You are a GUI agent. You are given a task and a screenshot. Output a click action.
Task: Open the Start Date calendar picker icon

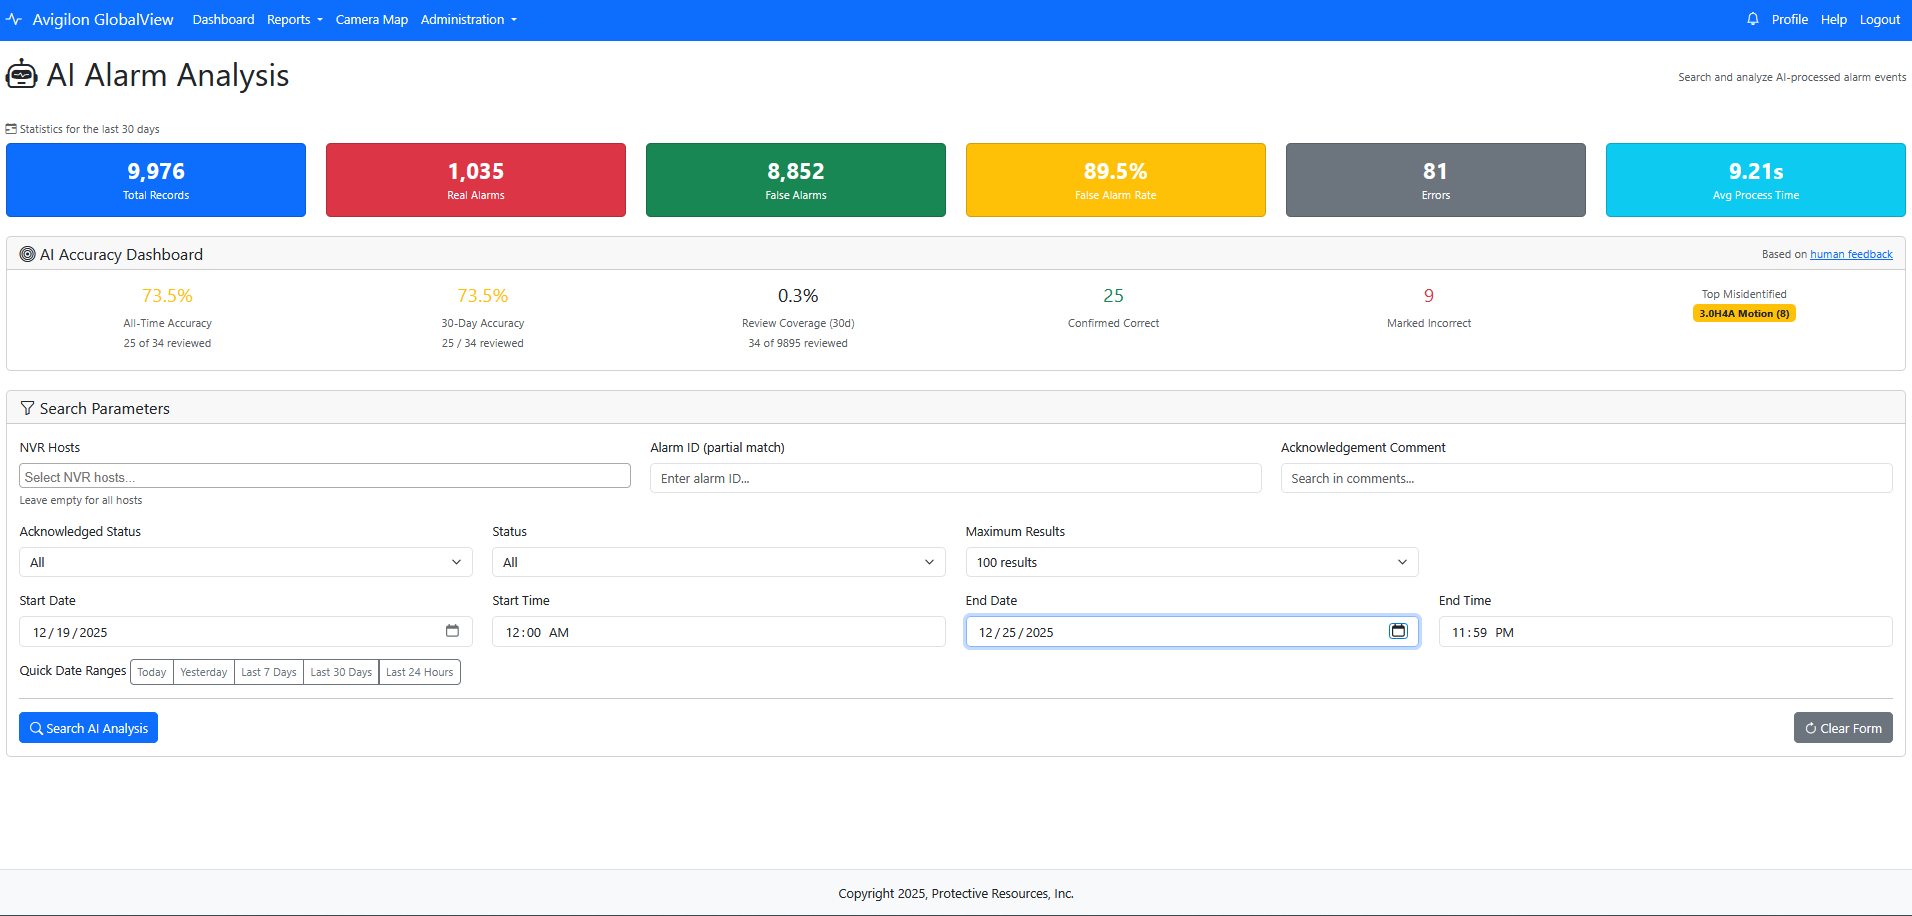point(452,631)
